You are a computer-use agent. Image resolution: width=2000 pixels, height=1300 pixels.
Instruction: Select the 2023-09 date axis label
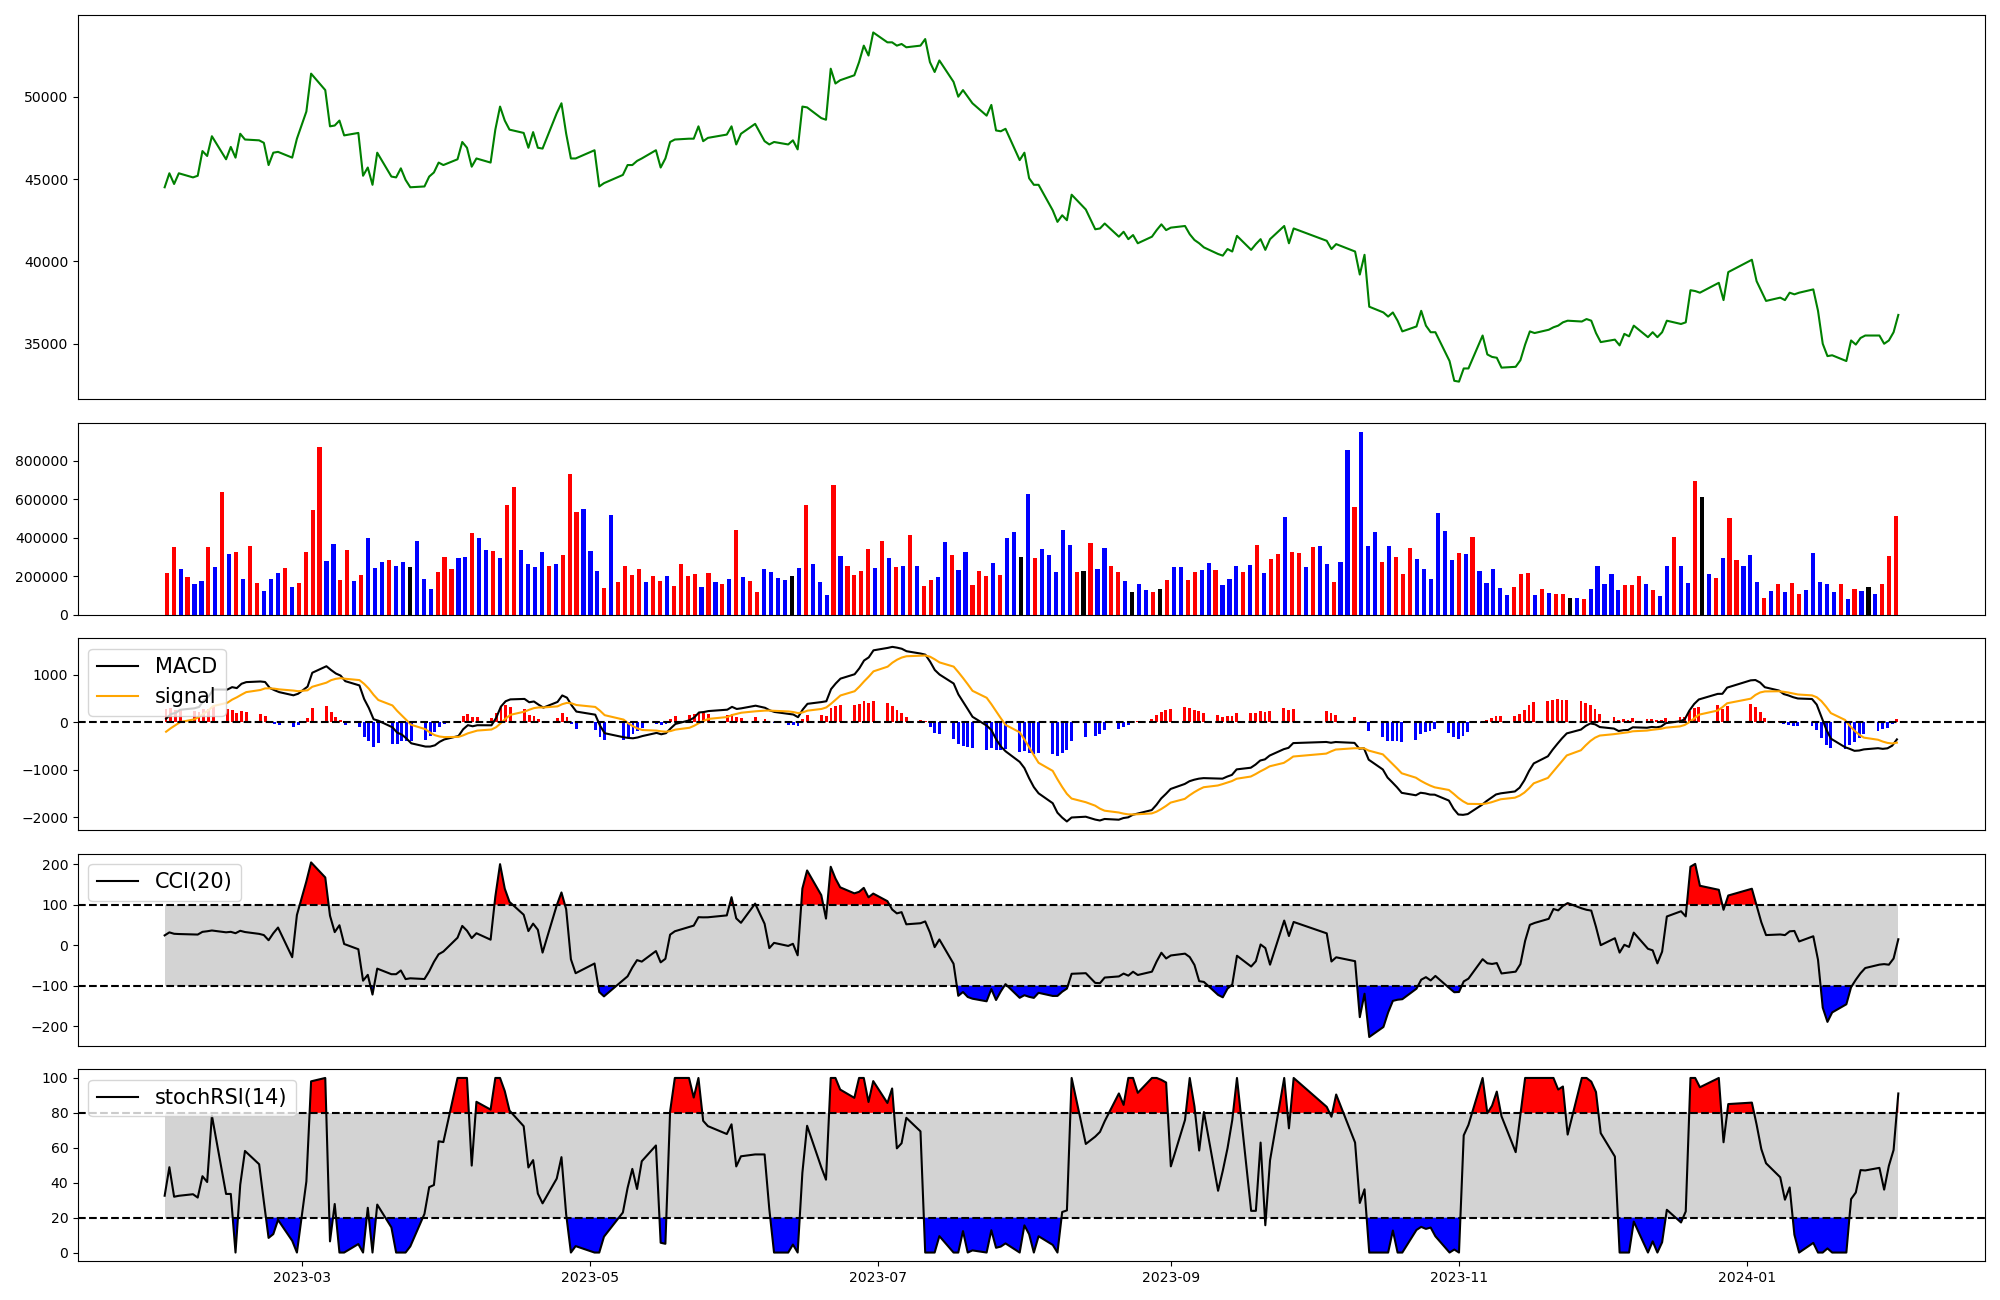[x=1171, y=1277]
